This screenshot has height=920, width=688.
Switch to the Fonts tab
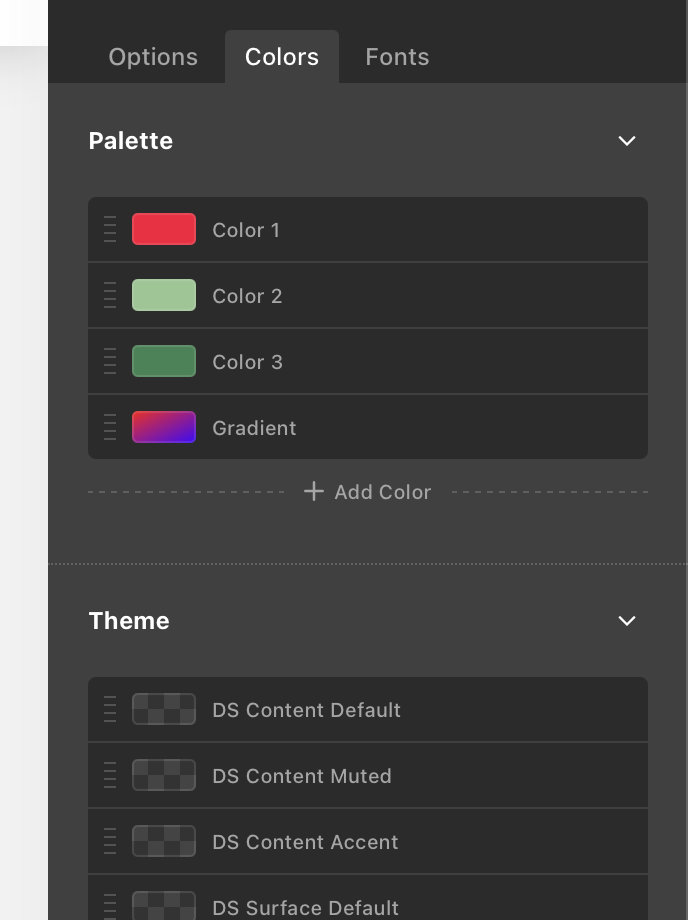pos(397,57)
